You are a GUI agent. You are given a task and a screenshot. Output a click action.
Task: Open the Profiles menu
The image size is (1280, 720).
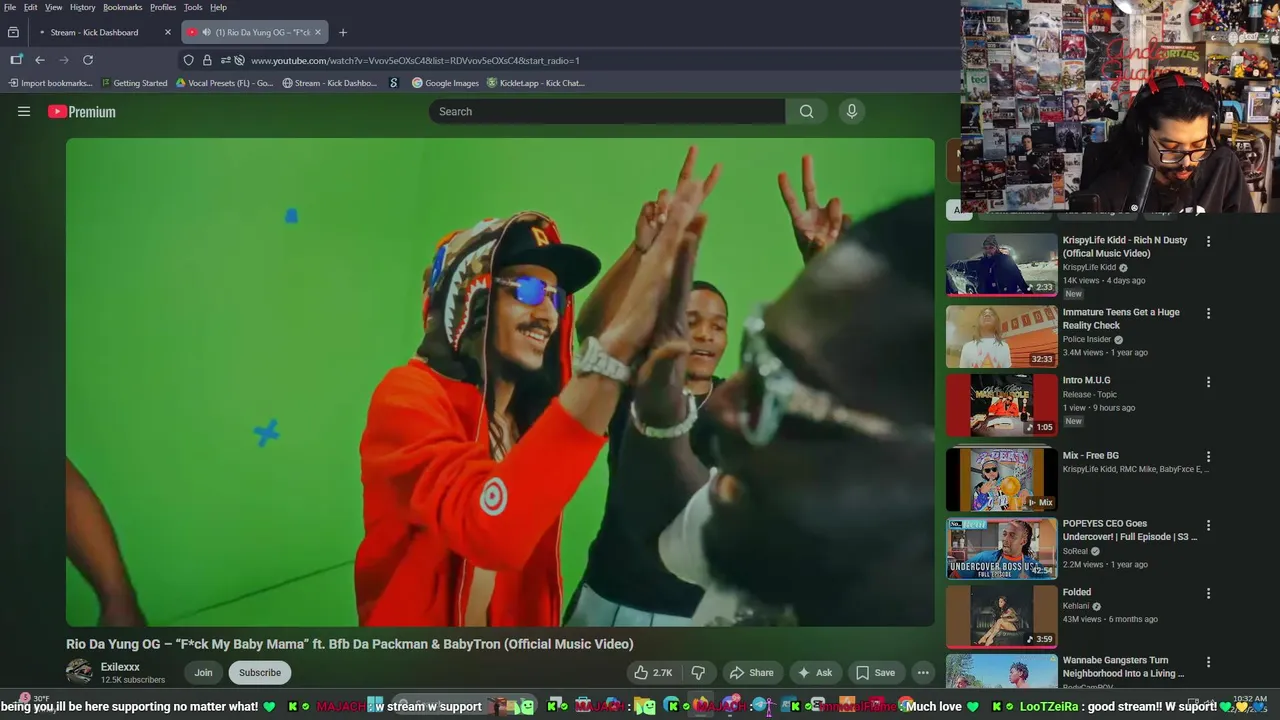163,7
